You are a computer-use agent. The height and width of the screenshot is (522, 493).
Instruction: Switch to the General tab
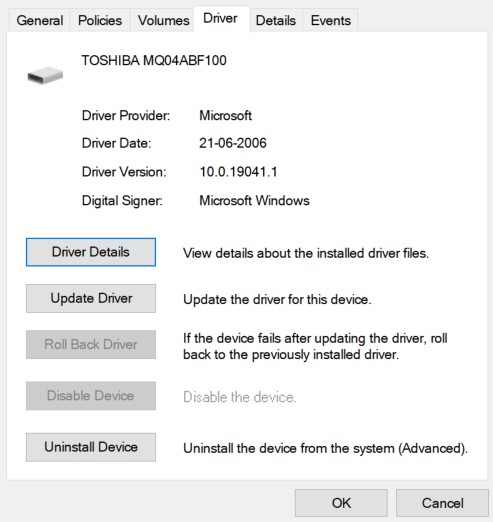[x=40, y=21]
